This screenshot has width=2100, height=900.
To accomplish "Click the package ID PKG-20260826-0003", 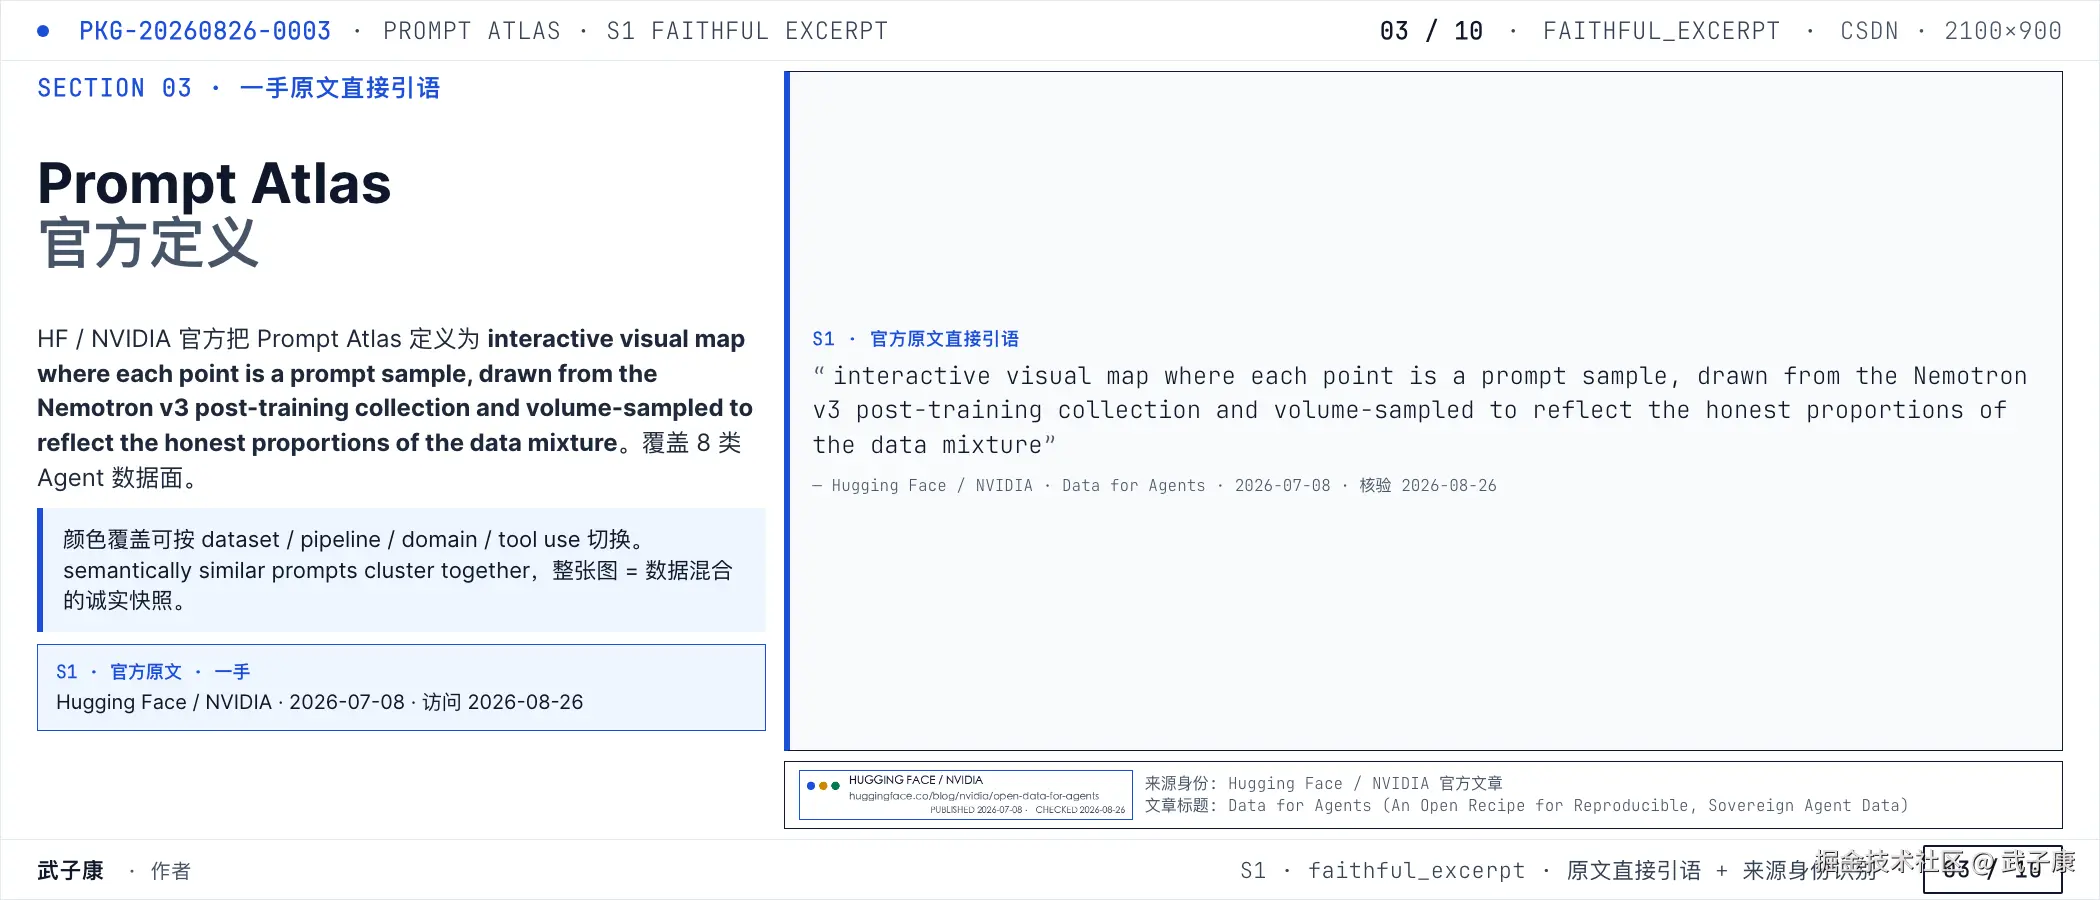I will 205,31.
